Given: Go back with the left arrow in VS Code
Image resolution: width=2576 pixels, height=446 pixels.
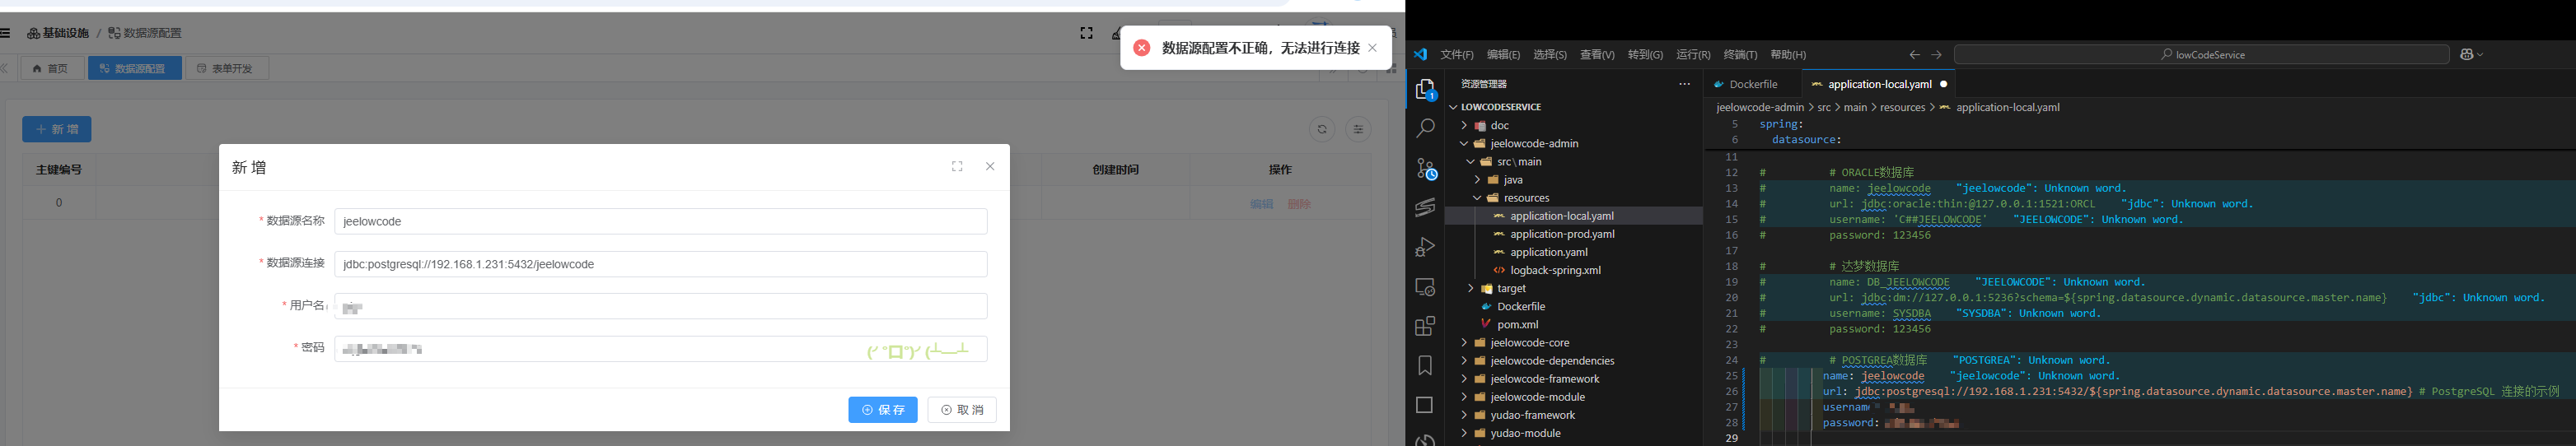Looking at the screenshot, I should click(x=1914, y=55).
